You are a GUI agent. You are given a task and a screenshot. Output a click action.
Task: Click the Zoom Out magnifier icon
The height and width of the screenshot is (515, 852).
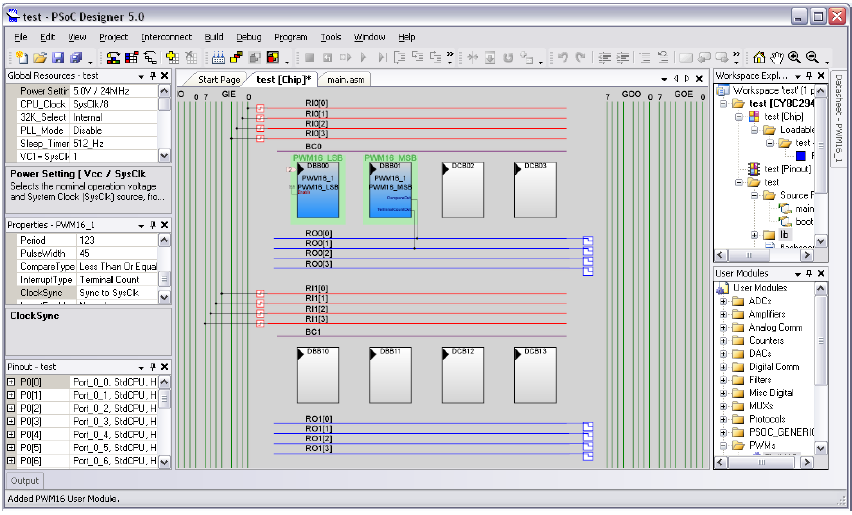pyautogui.click(x=812, y=57)
